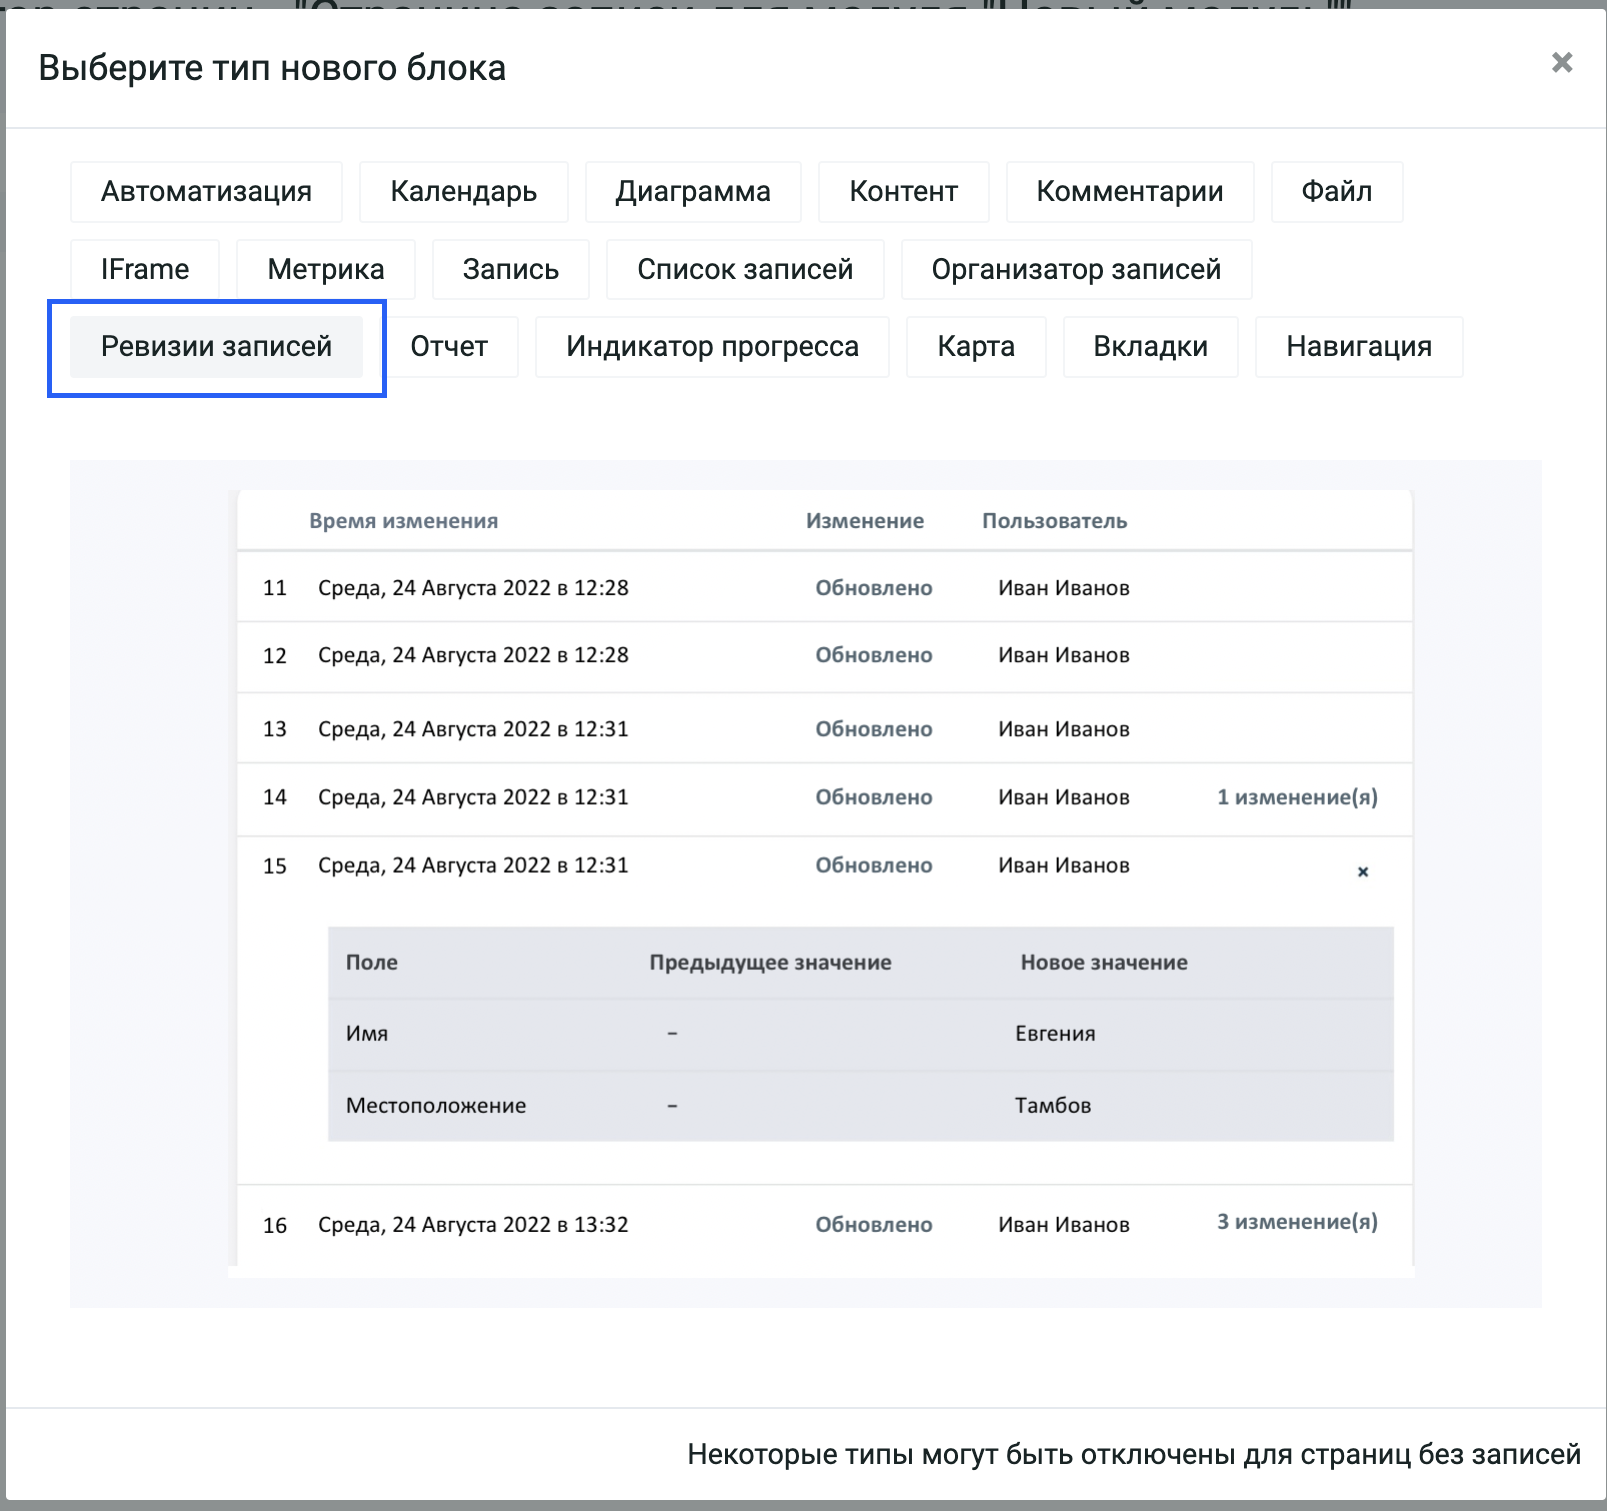Select the Диаграмма block type
The height and width of the screenshot is (1511, 1607).
[693, 191]
